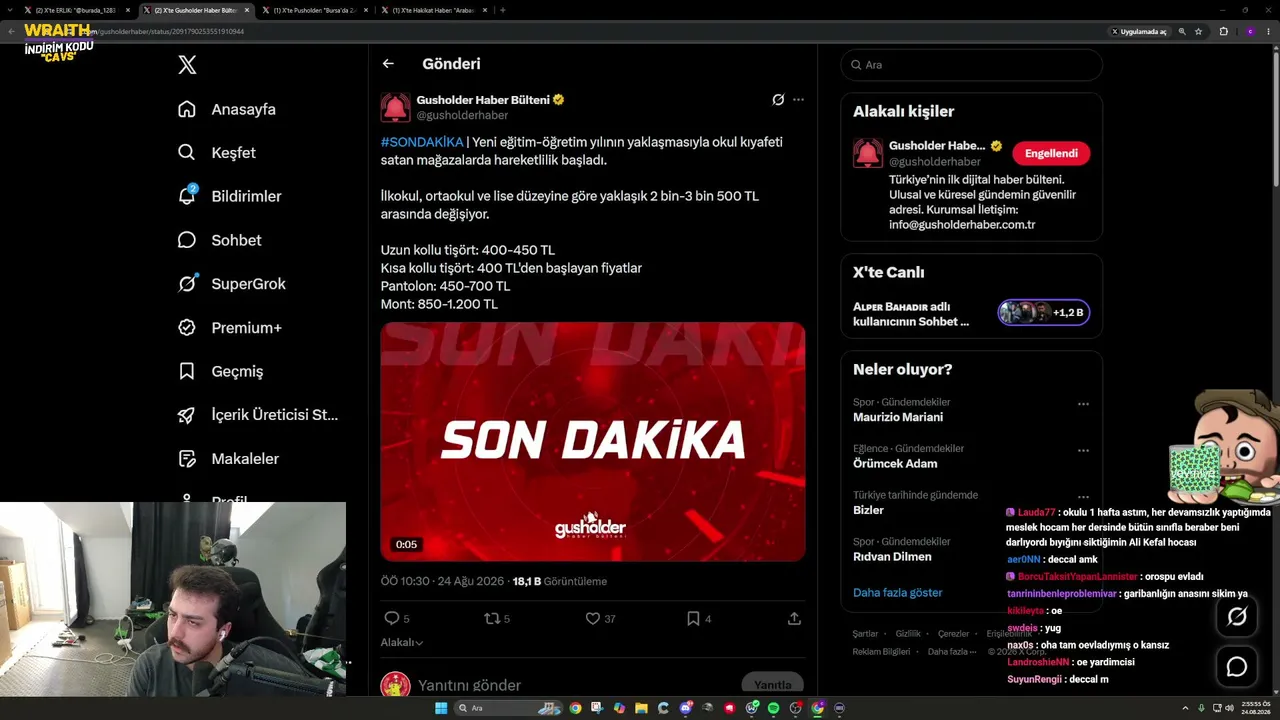Open browser extensions puzzle icon

[x=1223, y=31]
